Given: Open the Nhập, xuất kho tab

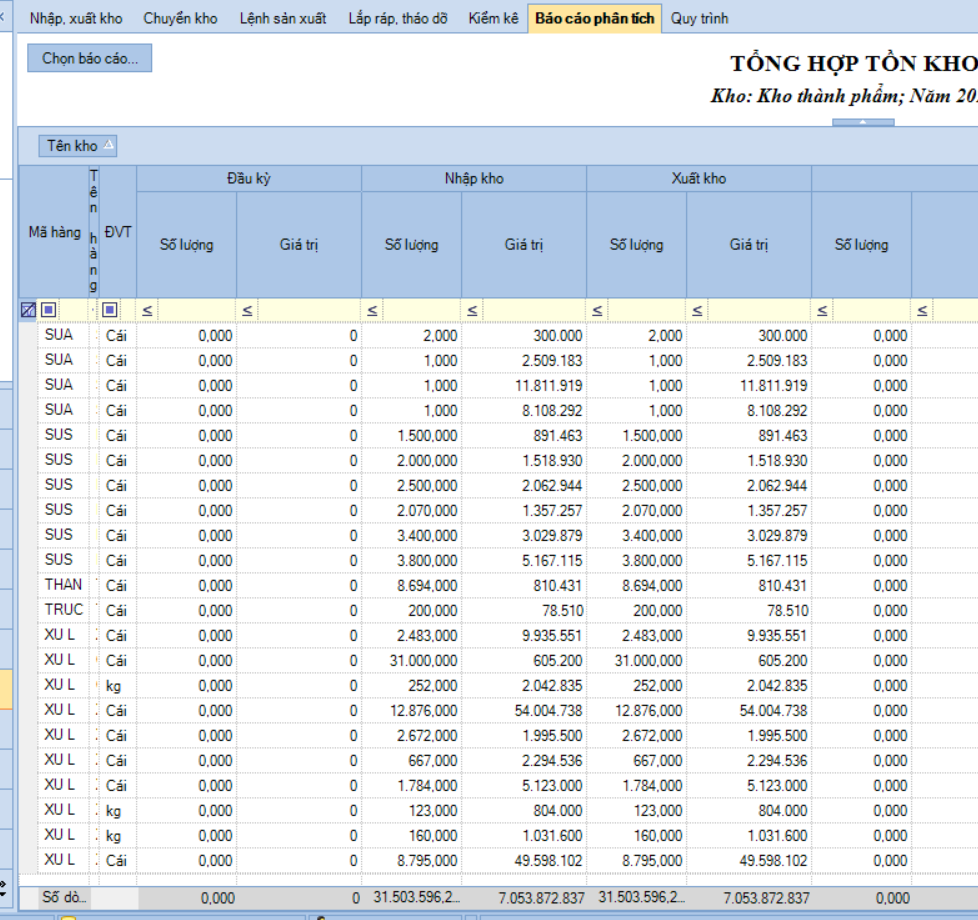Looking at the screenshot, I should (x=76, y=18).
